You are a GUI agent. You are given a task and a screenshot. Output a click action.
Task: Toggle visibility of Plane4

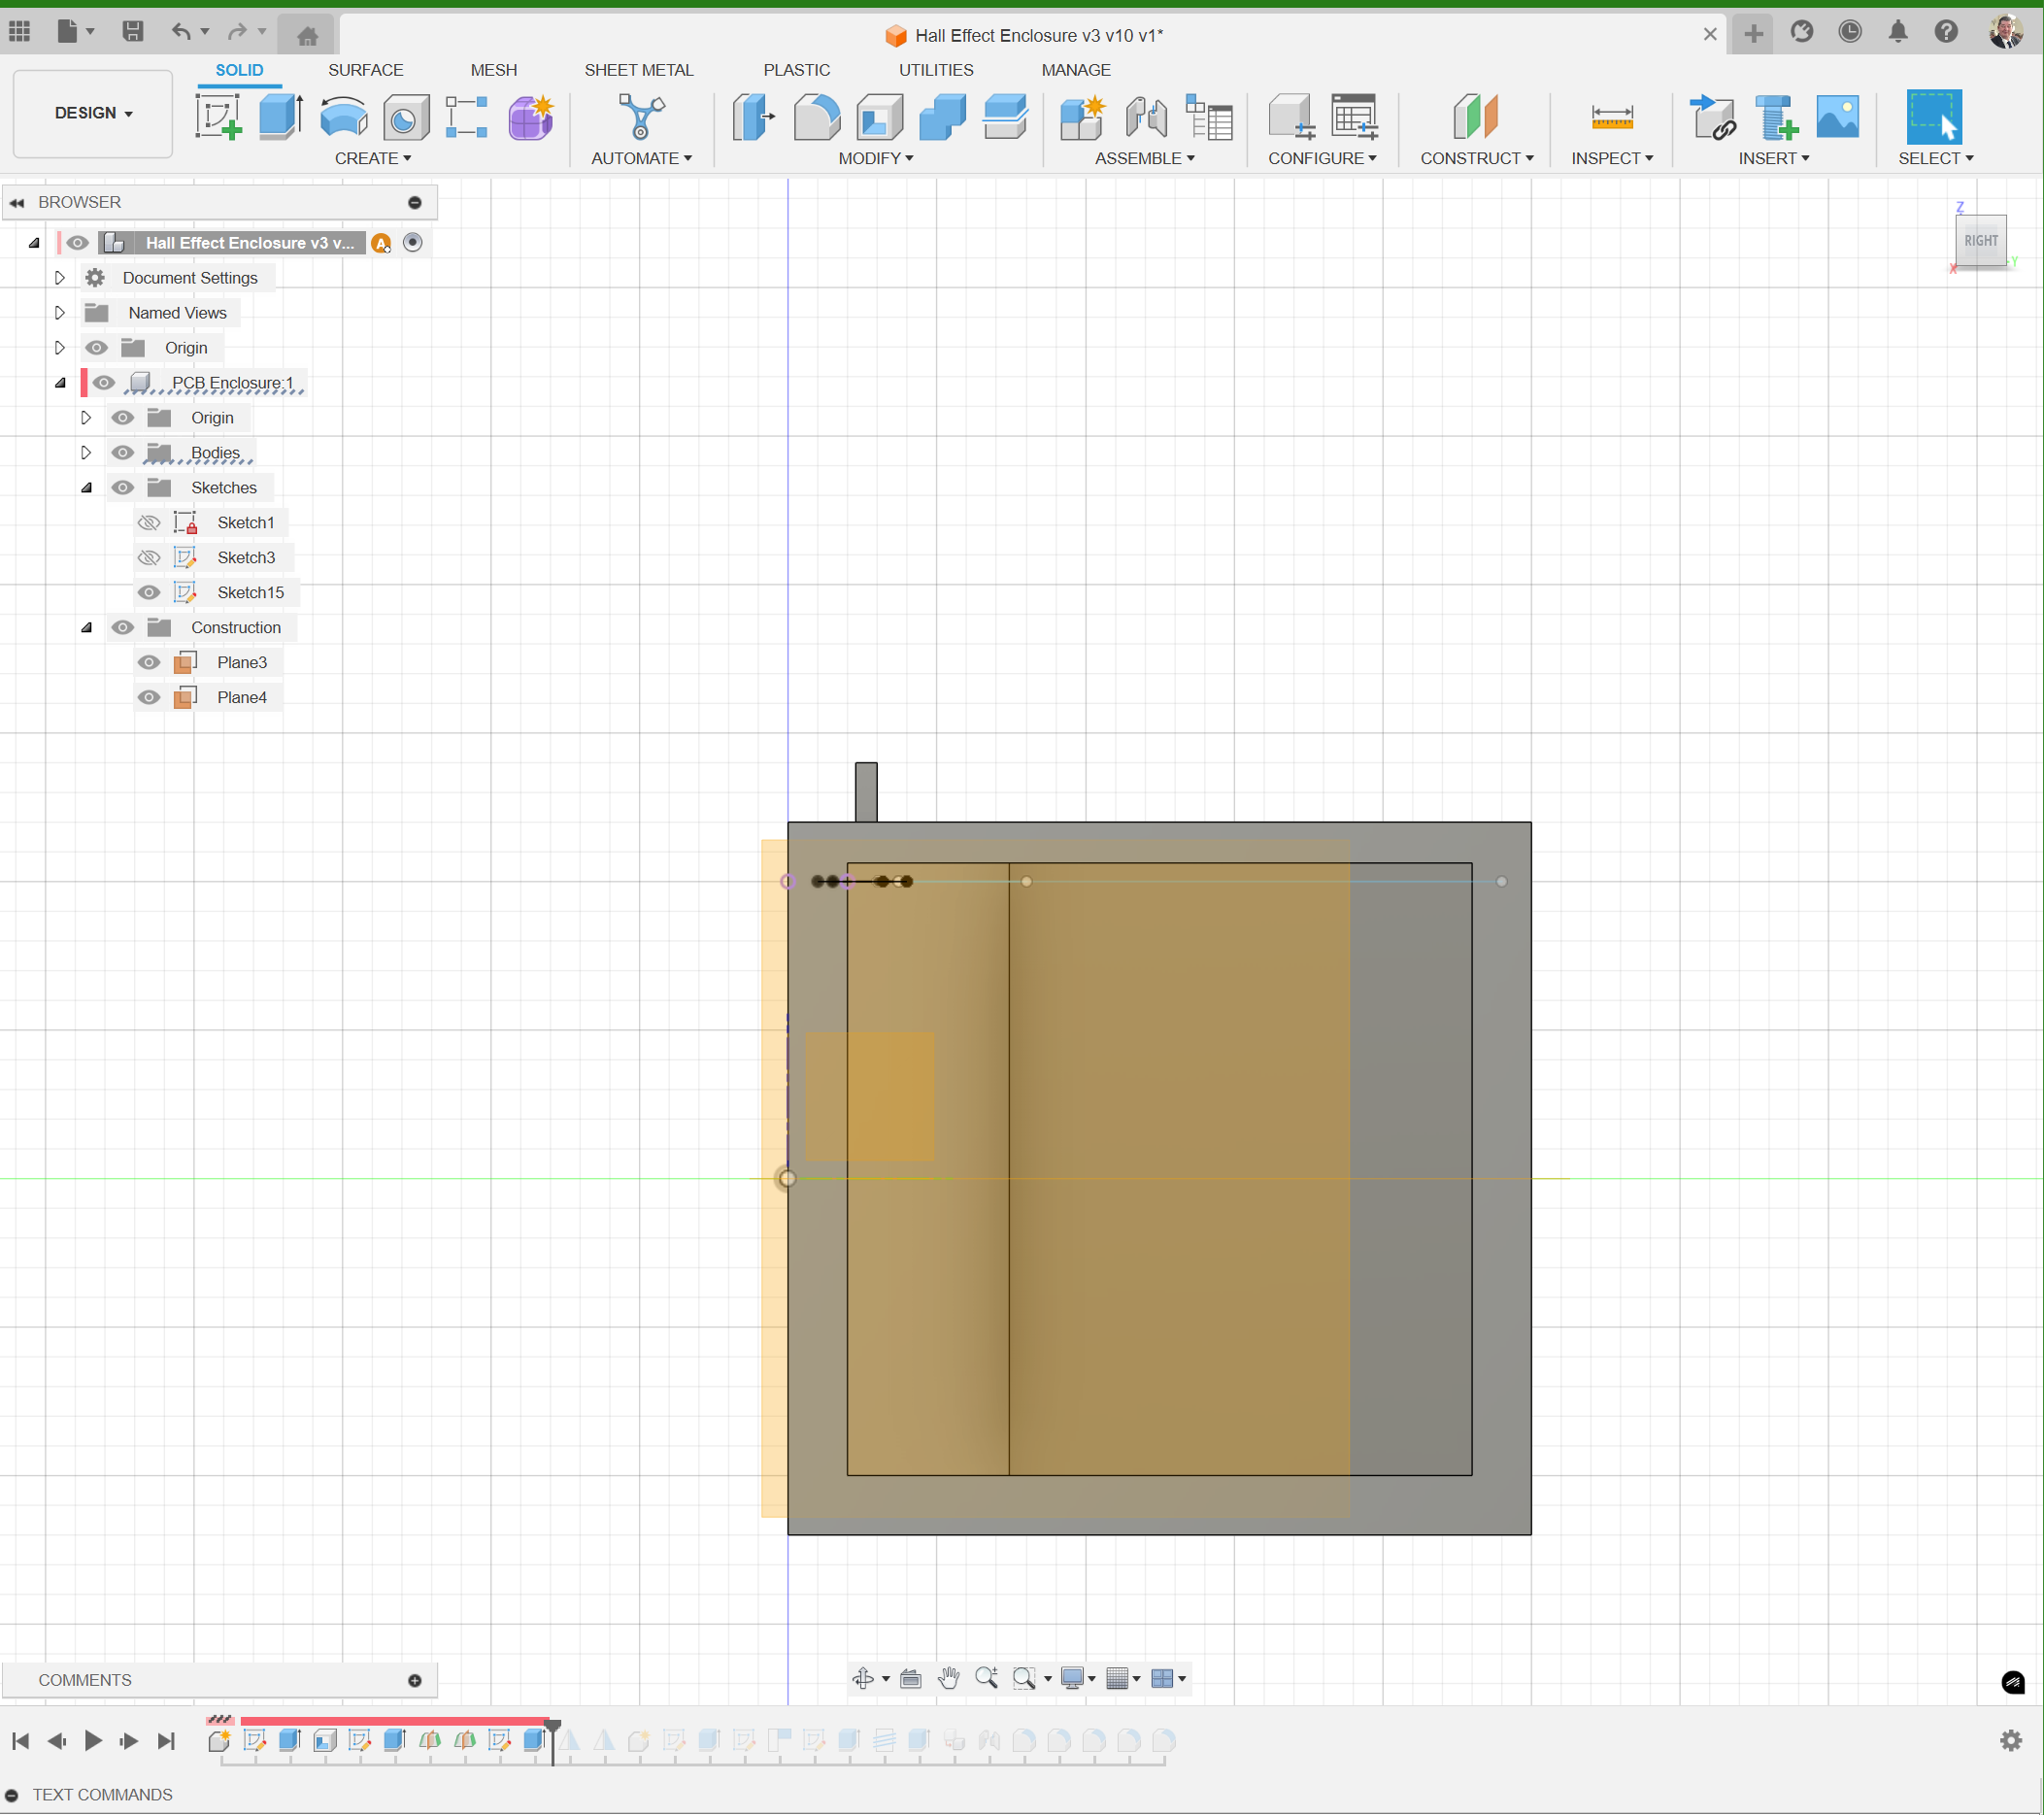click(x=148, y=697)
